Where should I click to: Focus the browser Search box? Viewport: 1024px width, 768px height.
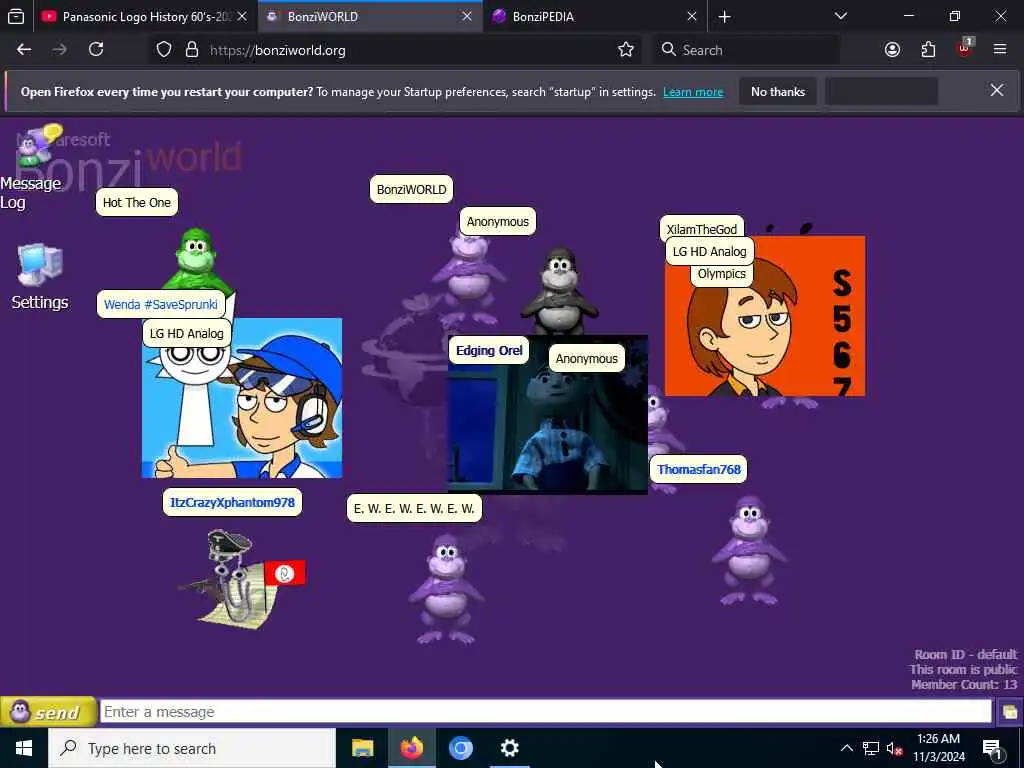745,50
